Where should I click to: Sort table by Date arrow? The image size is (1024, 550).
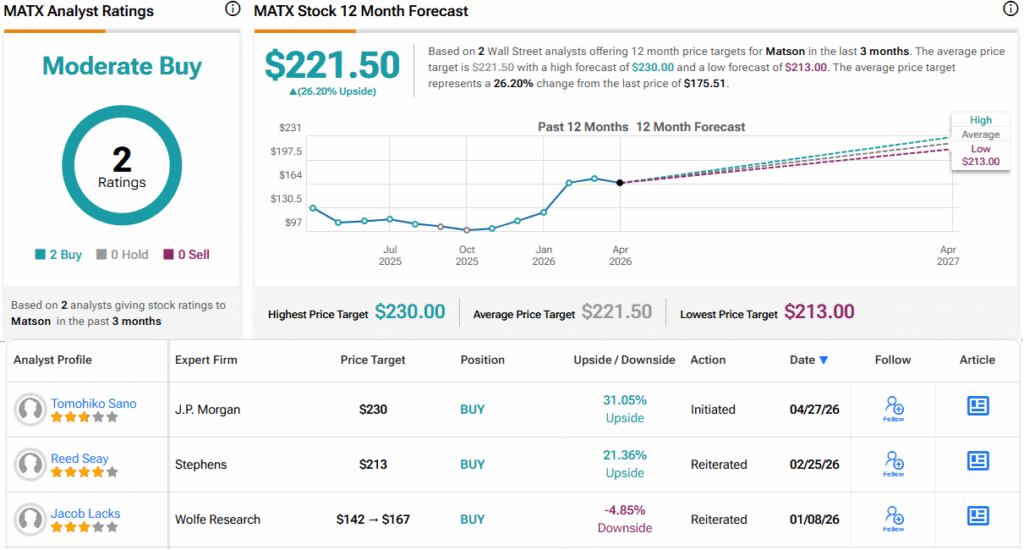tap(824, 360)
